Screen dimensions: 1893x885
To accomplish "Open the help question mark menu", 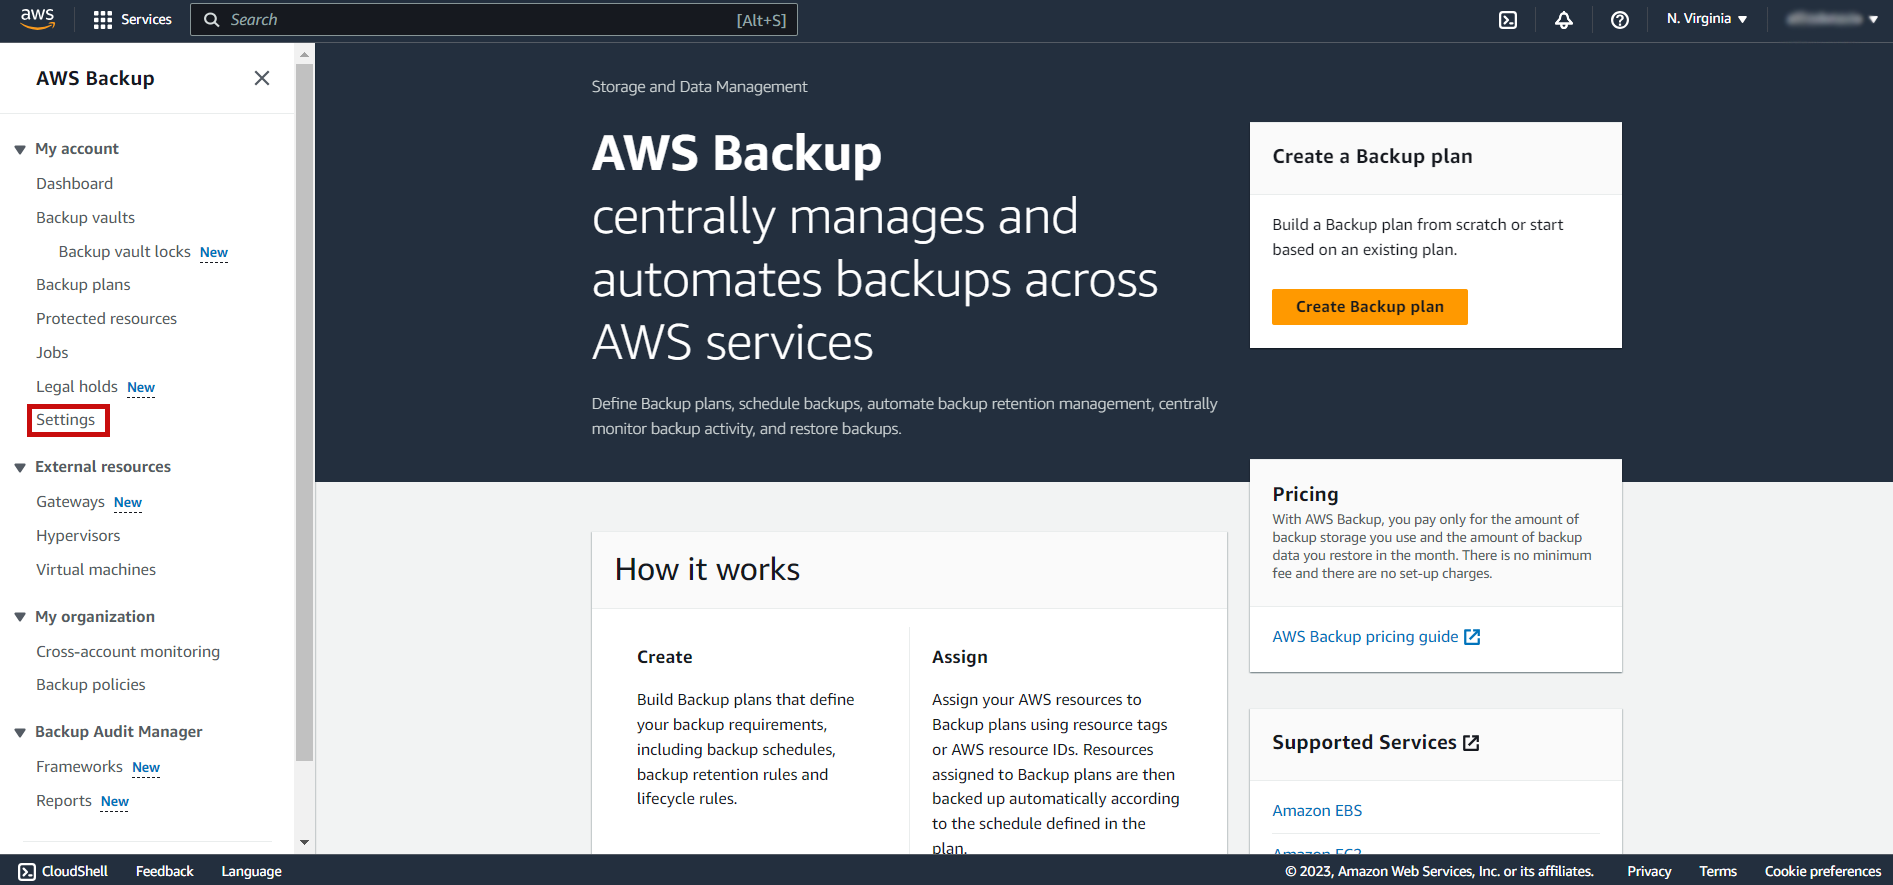I will click(x=1620, y=20).
